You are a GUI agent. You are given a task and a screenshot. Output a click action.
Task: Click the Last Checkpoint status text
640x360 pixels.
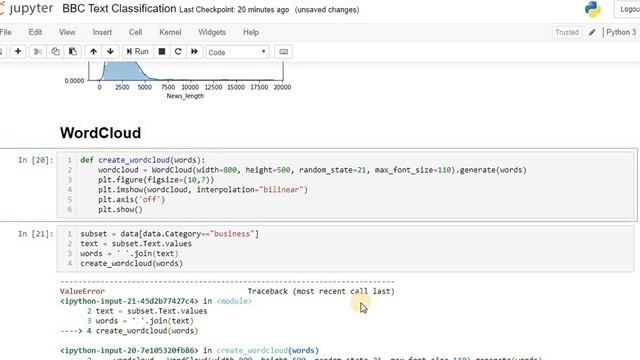click(234, 10)
